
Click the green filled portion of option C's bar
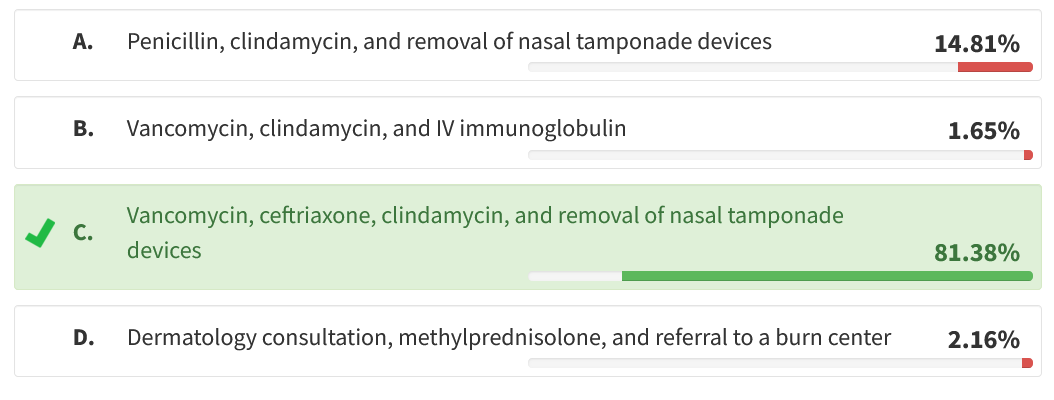coord(826,276)
